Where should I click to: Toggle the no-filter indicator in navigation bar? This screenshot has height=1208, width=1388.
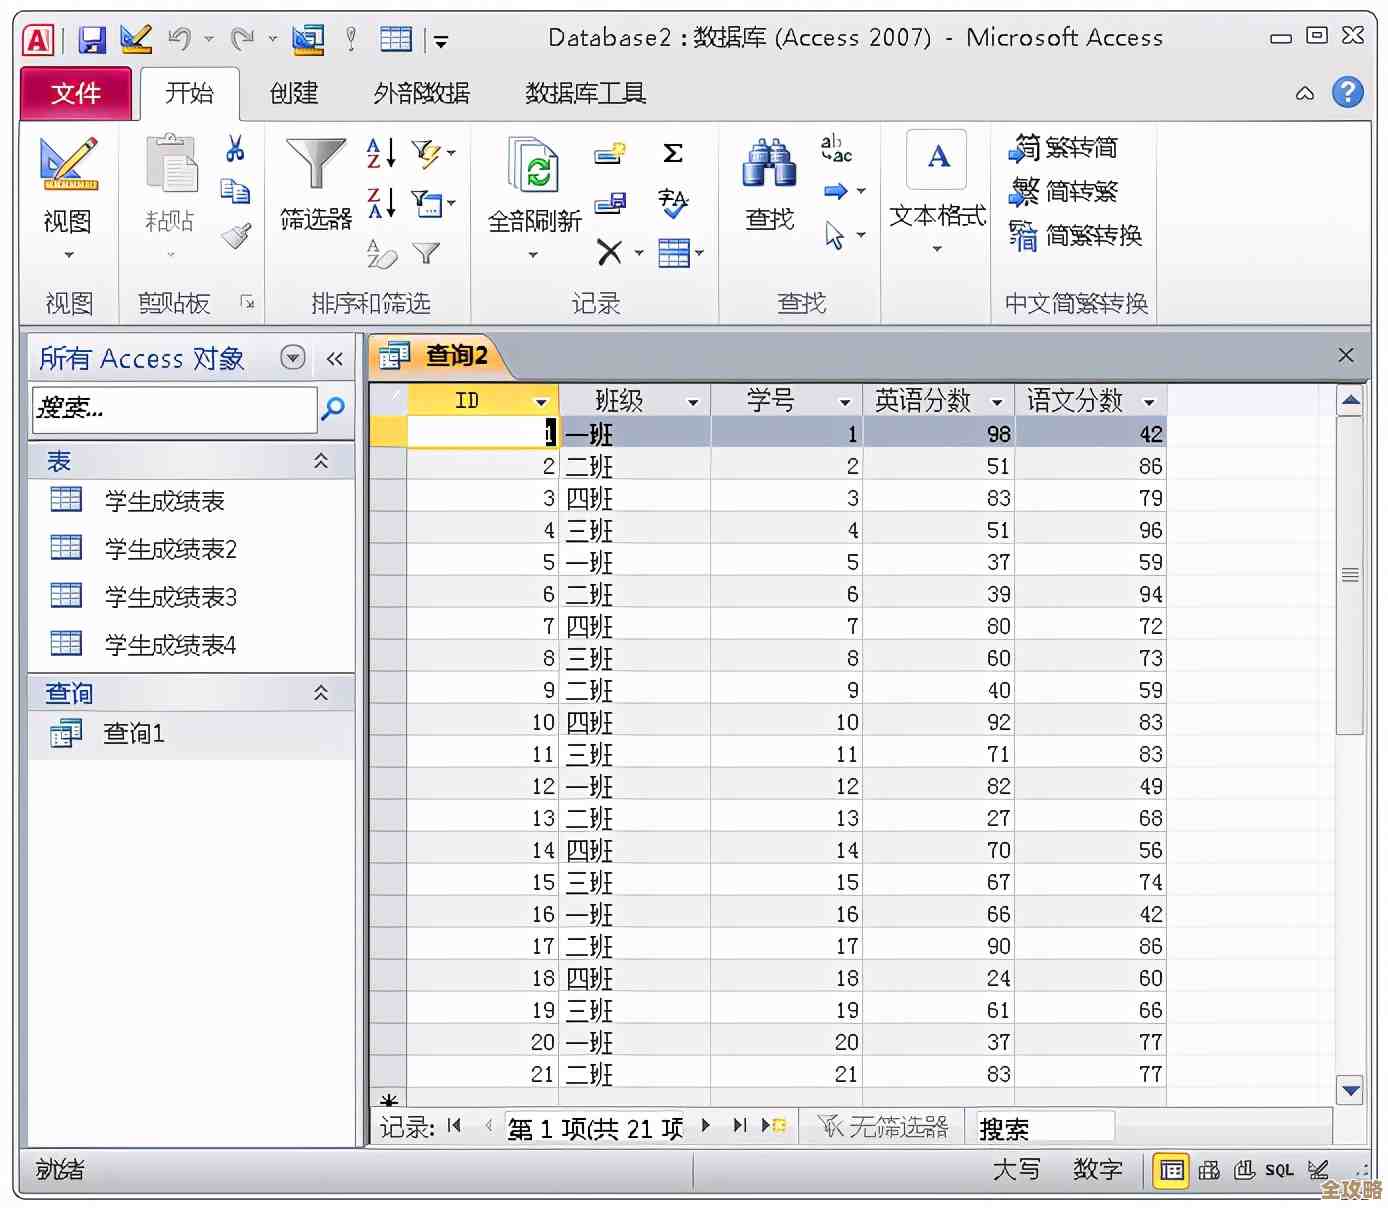tap(883, 1128)
